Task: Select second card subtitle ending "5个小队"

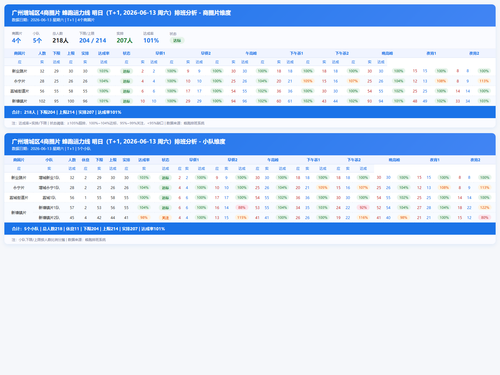Action: tap(51, 149)
